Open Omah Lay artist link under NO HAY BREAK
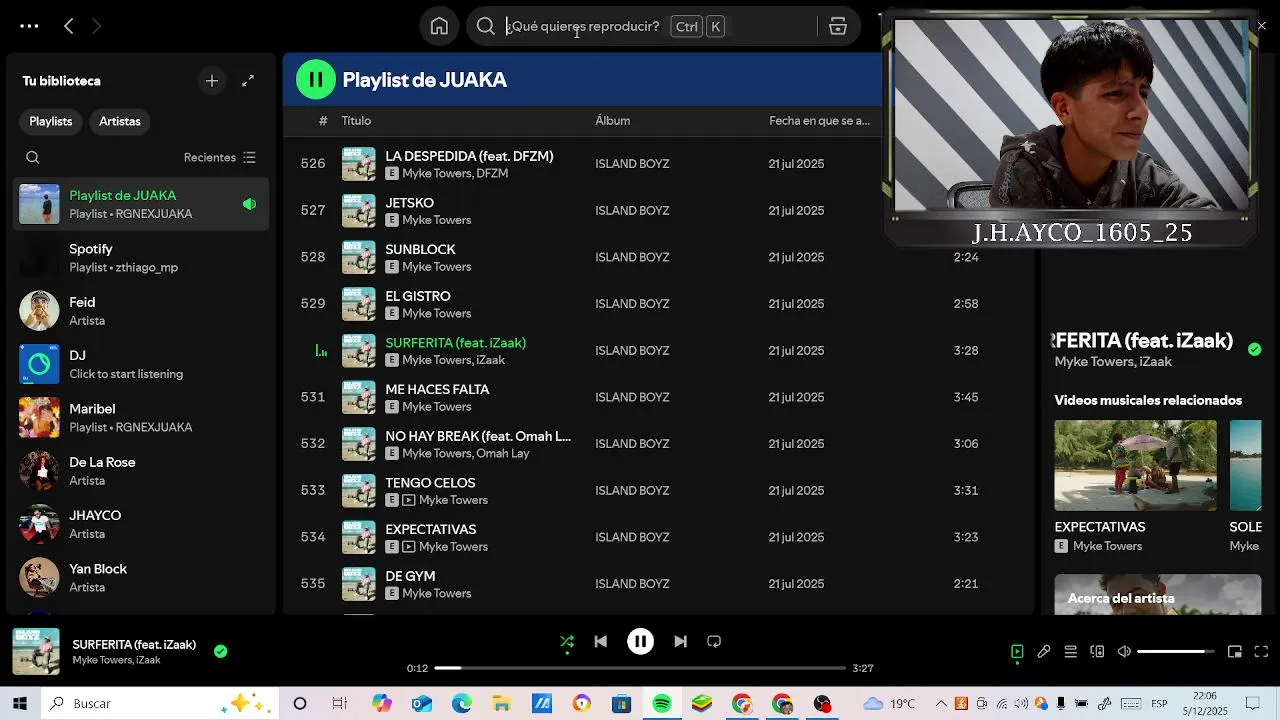The image size is (1280, 720). [x=503, y=453]
